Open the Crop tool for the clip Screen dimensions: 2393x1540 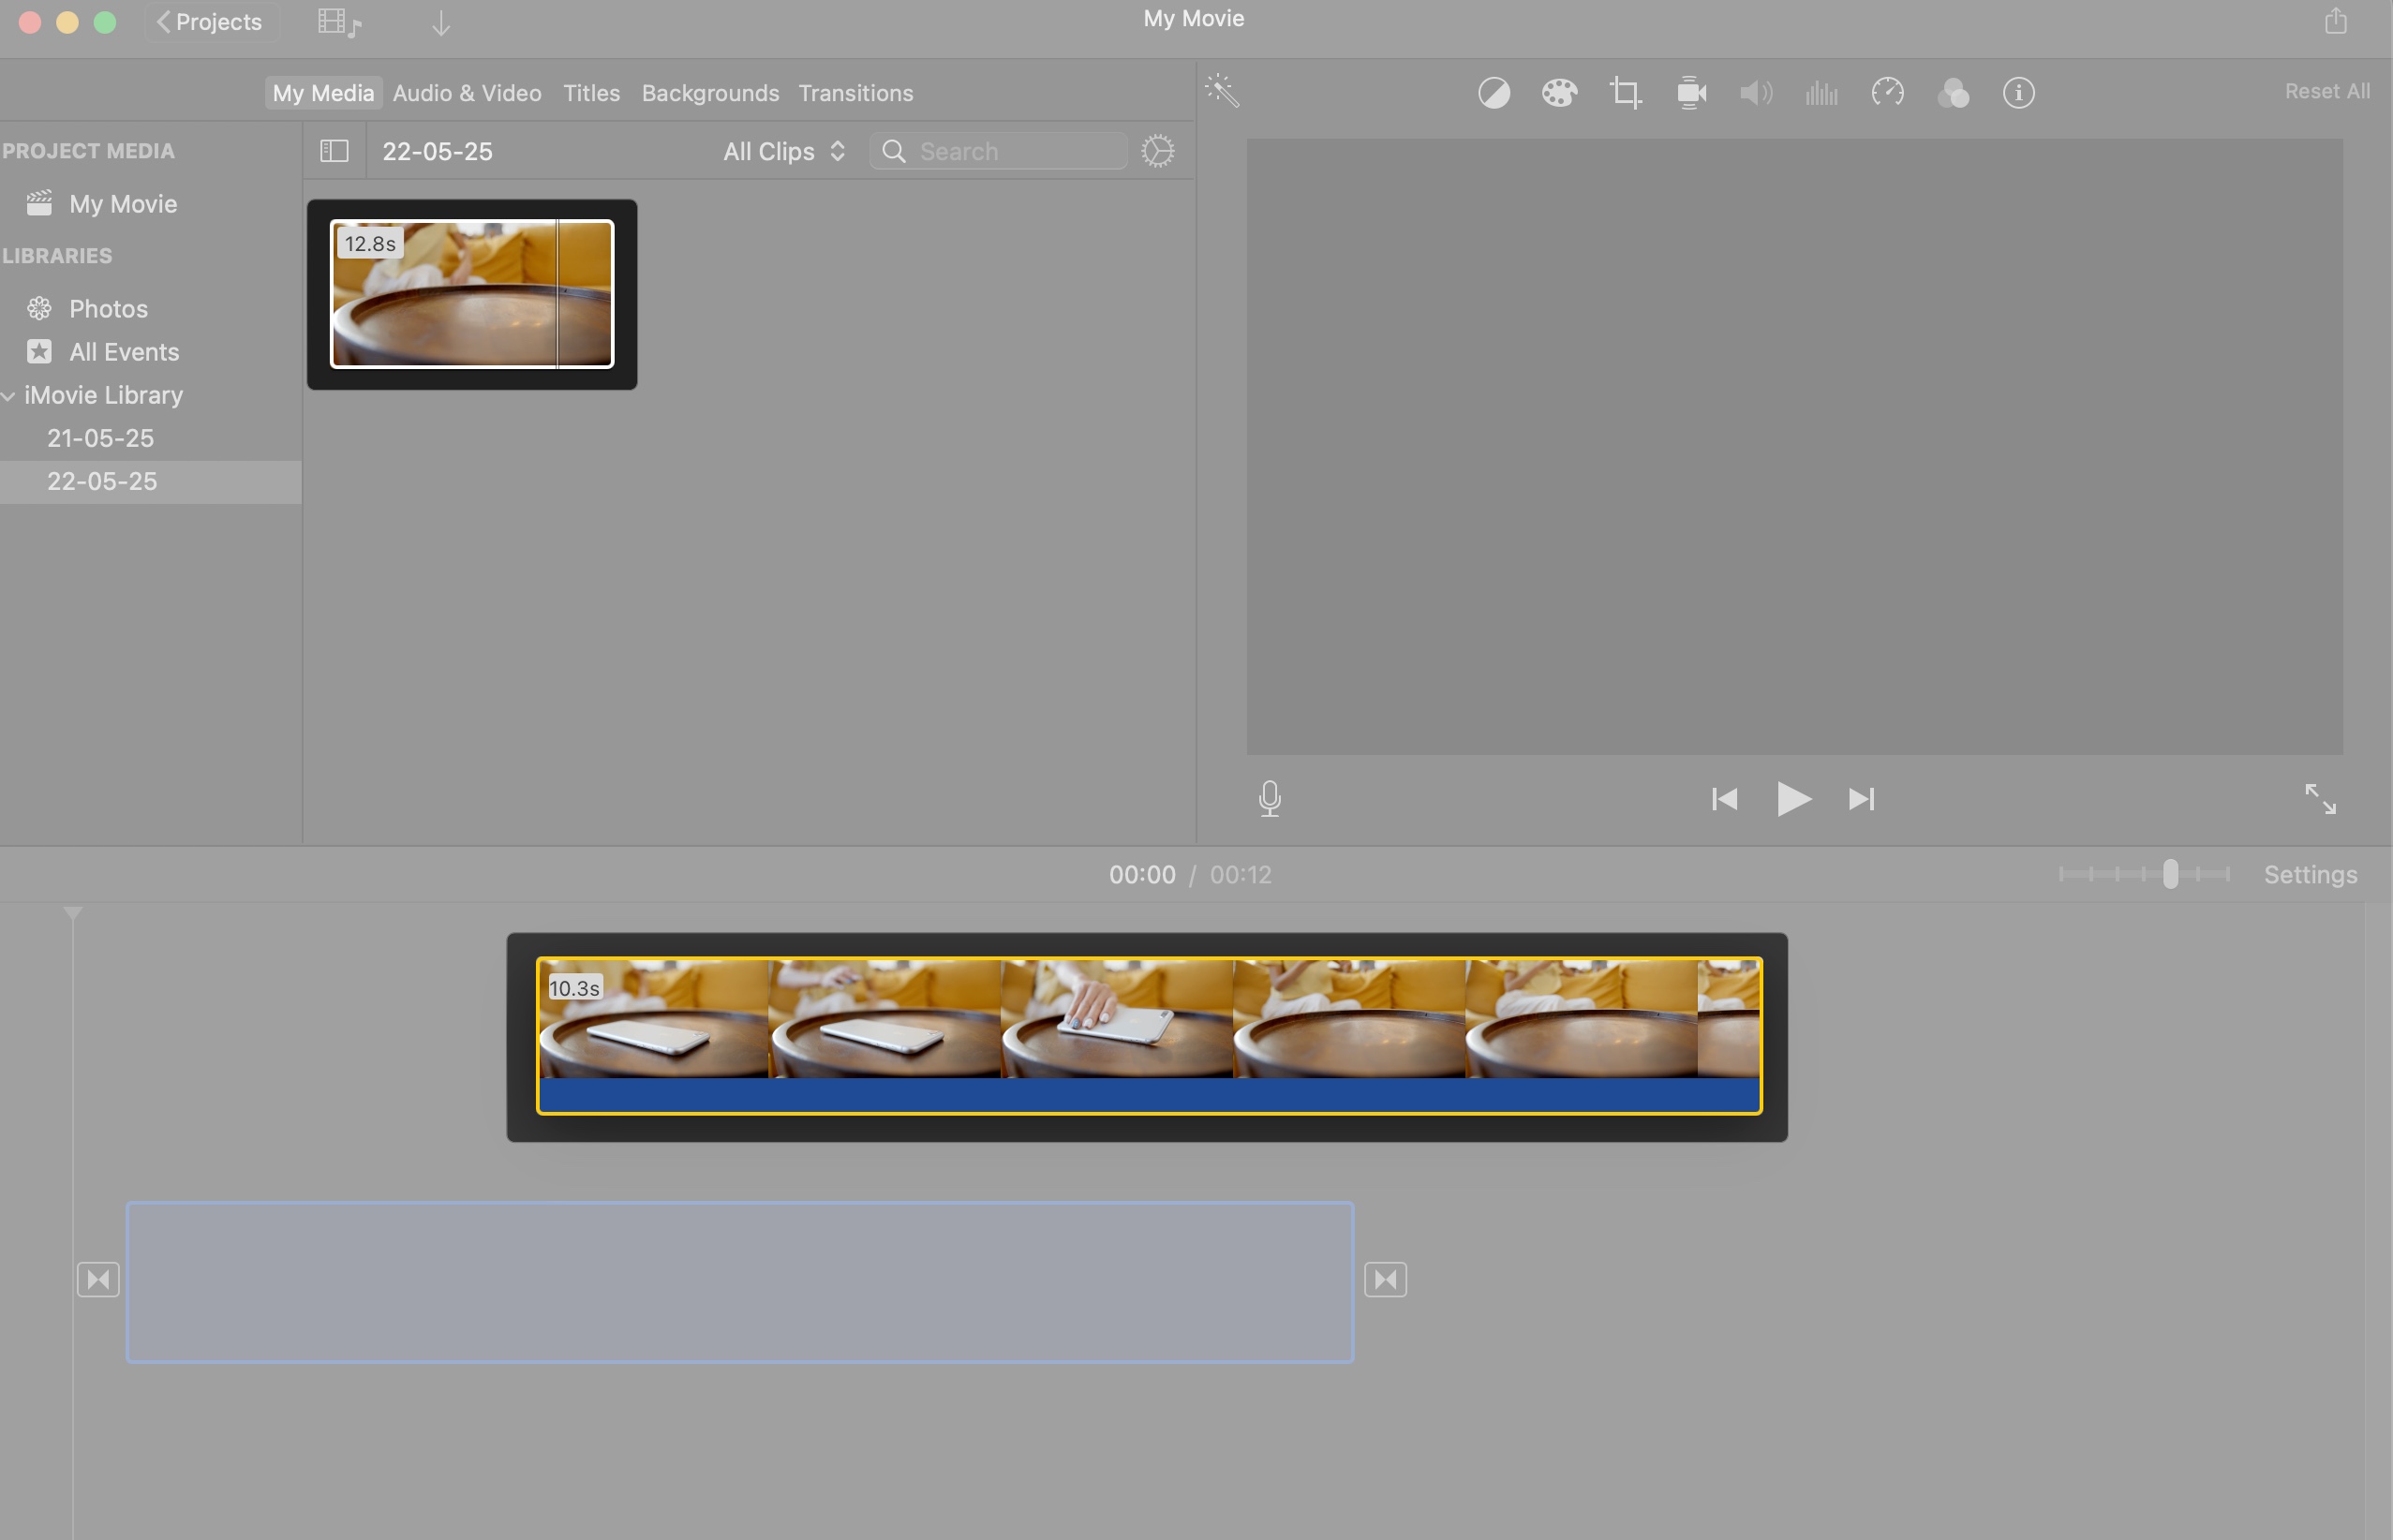coord(1625,92)
